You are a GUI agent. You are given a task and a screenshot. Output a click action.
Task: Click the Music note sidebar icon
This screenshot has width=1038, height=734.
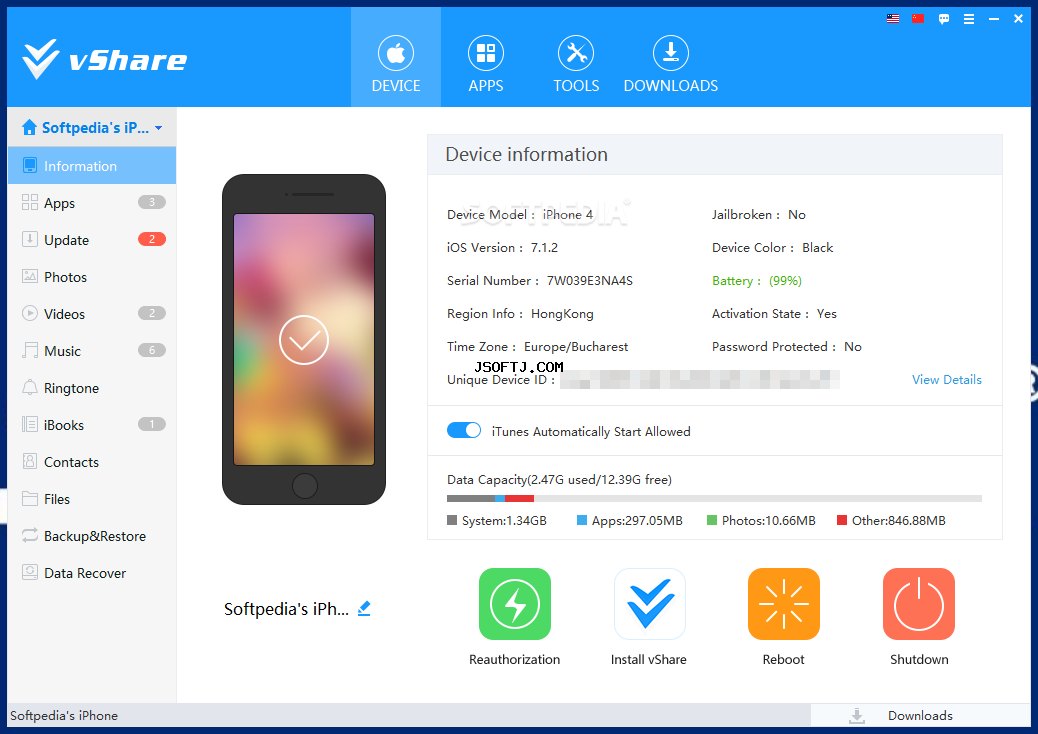pos(30,350)
